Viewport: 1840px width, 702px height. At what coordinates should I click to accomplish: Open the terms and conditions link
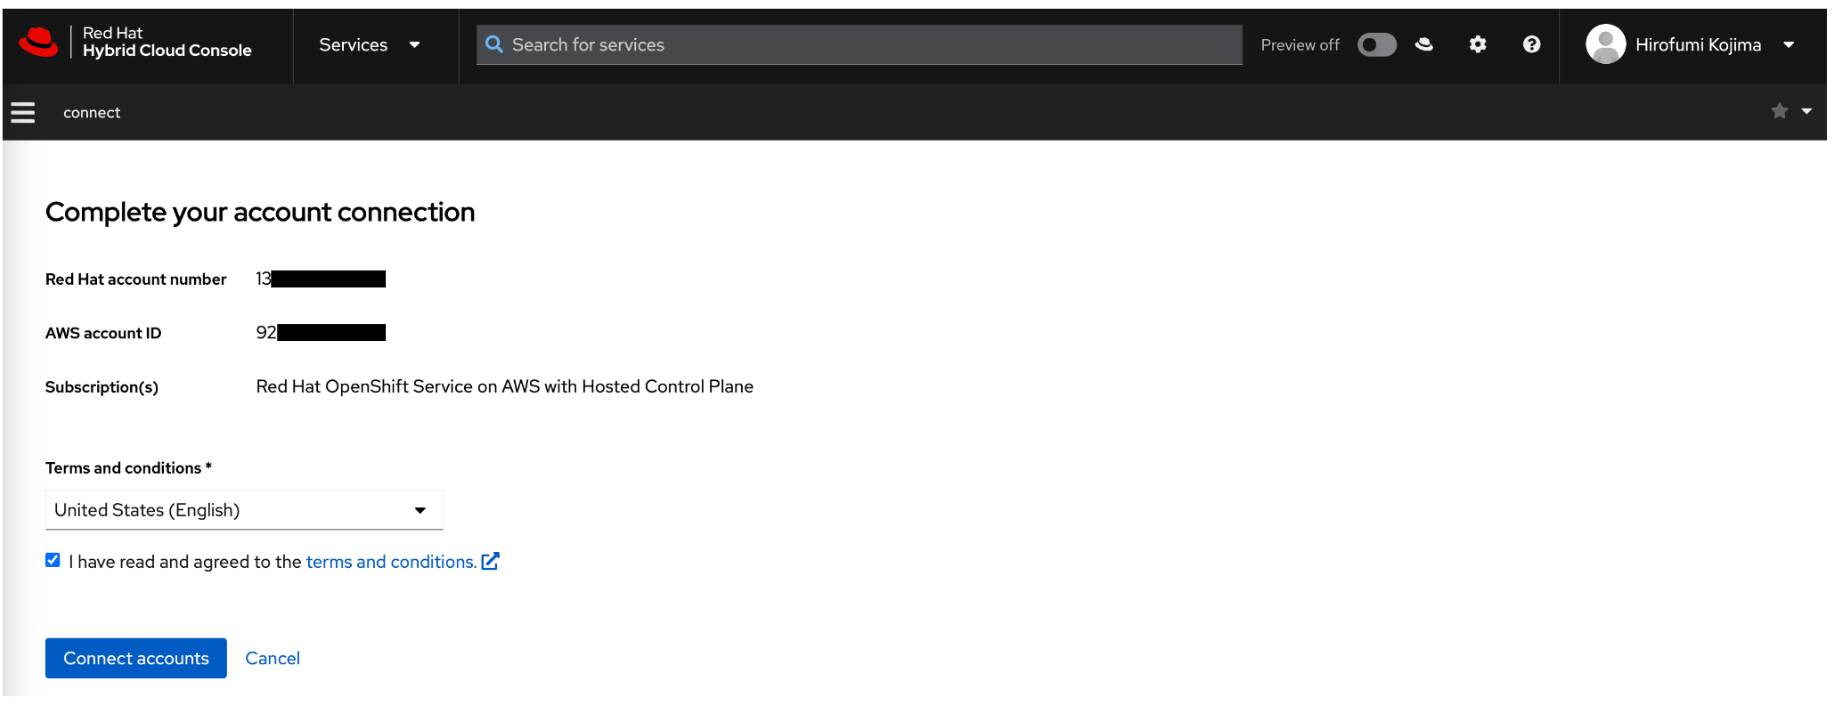click(x=391, y=562)
